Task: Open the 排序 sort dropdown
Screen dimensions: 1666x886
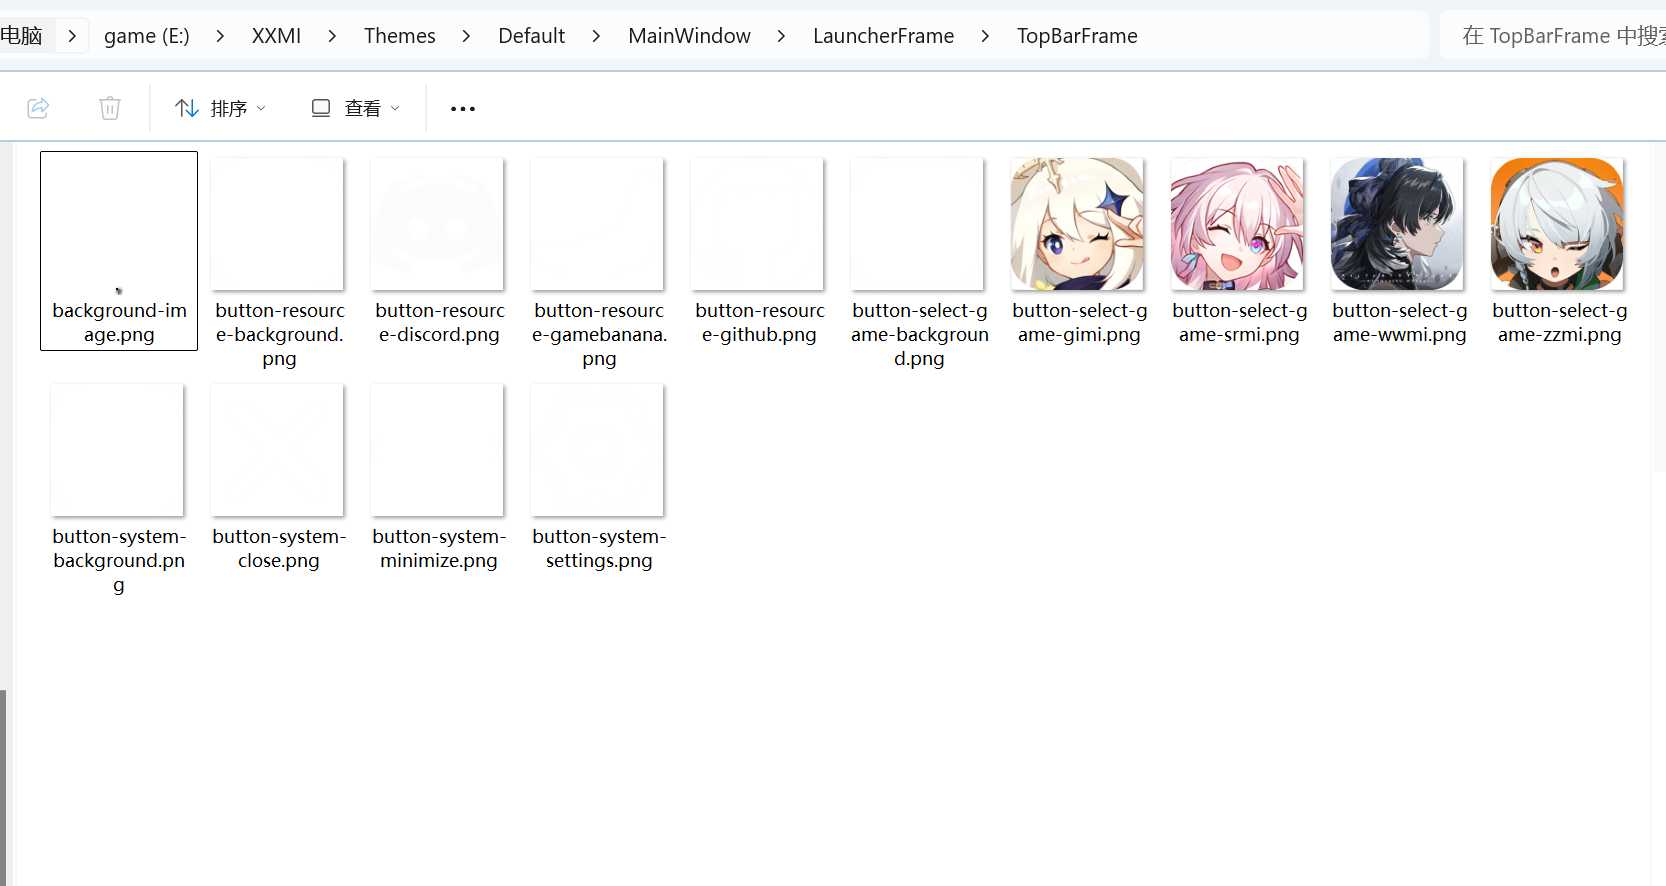Action: (x=220, y=108)
